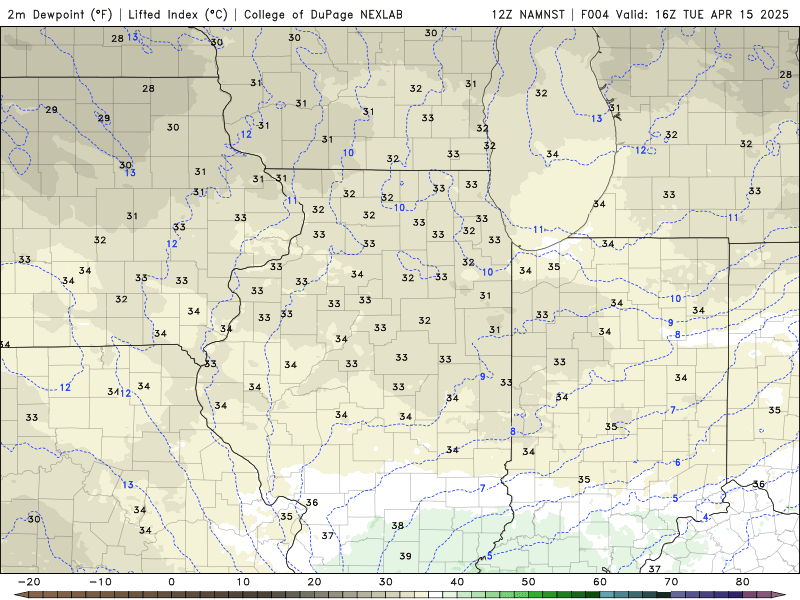Click the right end arrow of the color bar
Image resolution: width=800 pixels, height=600 pixels.
(779, 595)
